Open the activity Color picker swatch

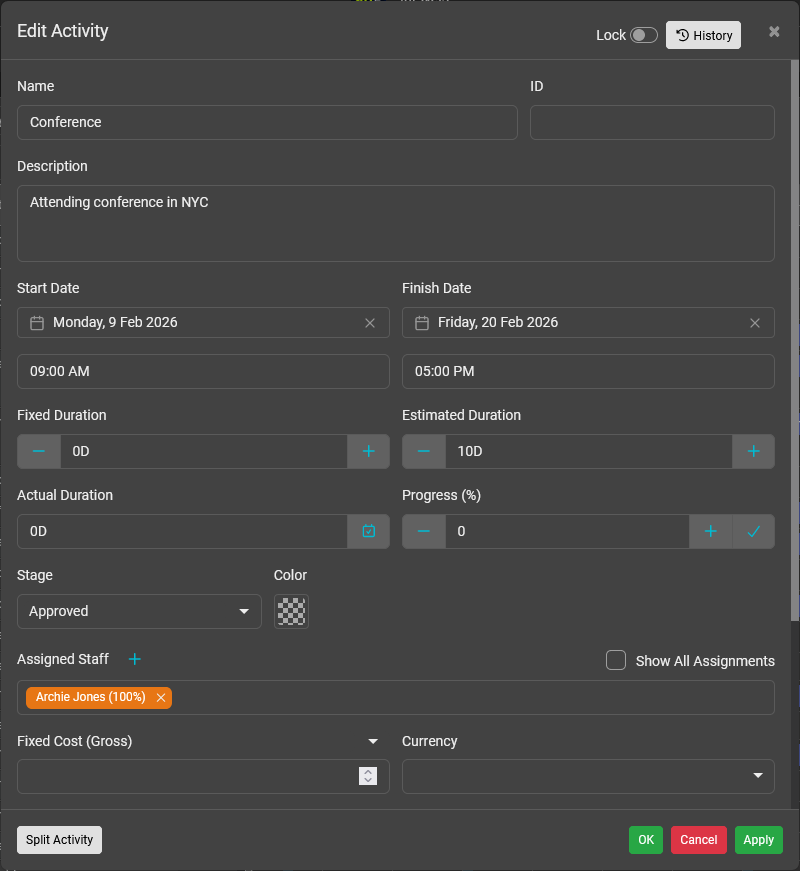[x=291, y=611]
